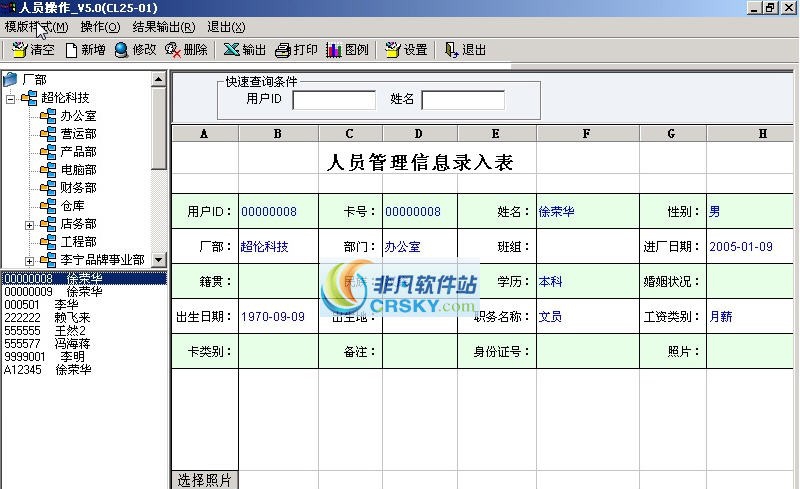The height and width of the screenshot is (489, 800).
Task: Click the tree scrollbar up arrow
Action: 159,79
